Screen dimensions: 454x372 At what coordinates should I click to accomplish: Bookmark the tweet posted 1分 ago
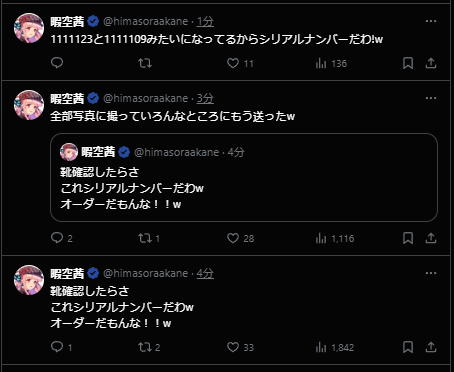pyautogui.click(x=408, y=63)
